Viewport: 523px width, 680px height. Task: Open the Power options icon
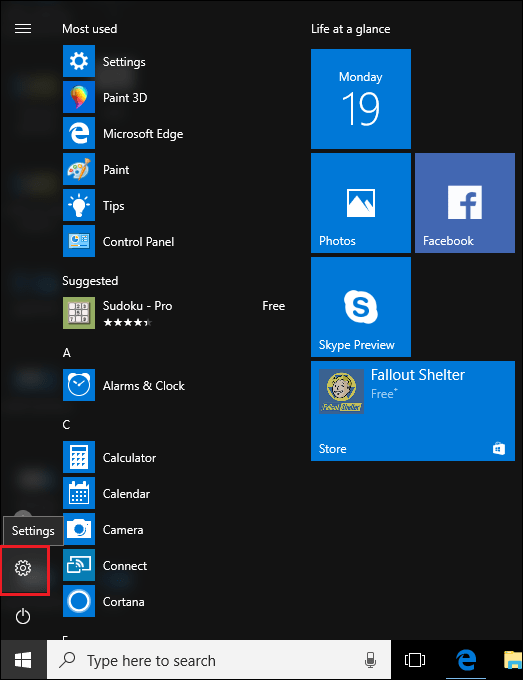pos(23,616)
